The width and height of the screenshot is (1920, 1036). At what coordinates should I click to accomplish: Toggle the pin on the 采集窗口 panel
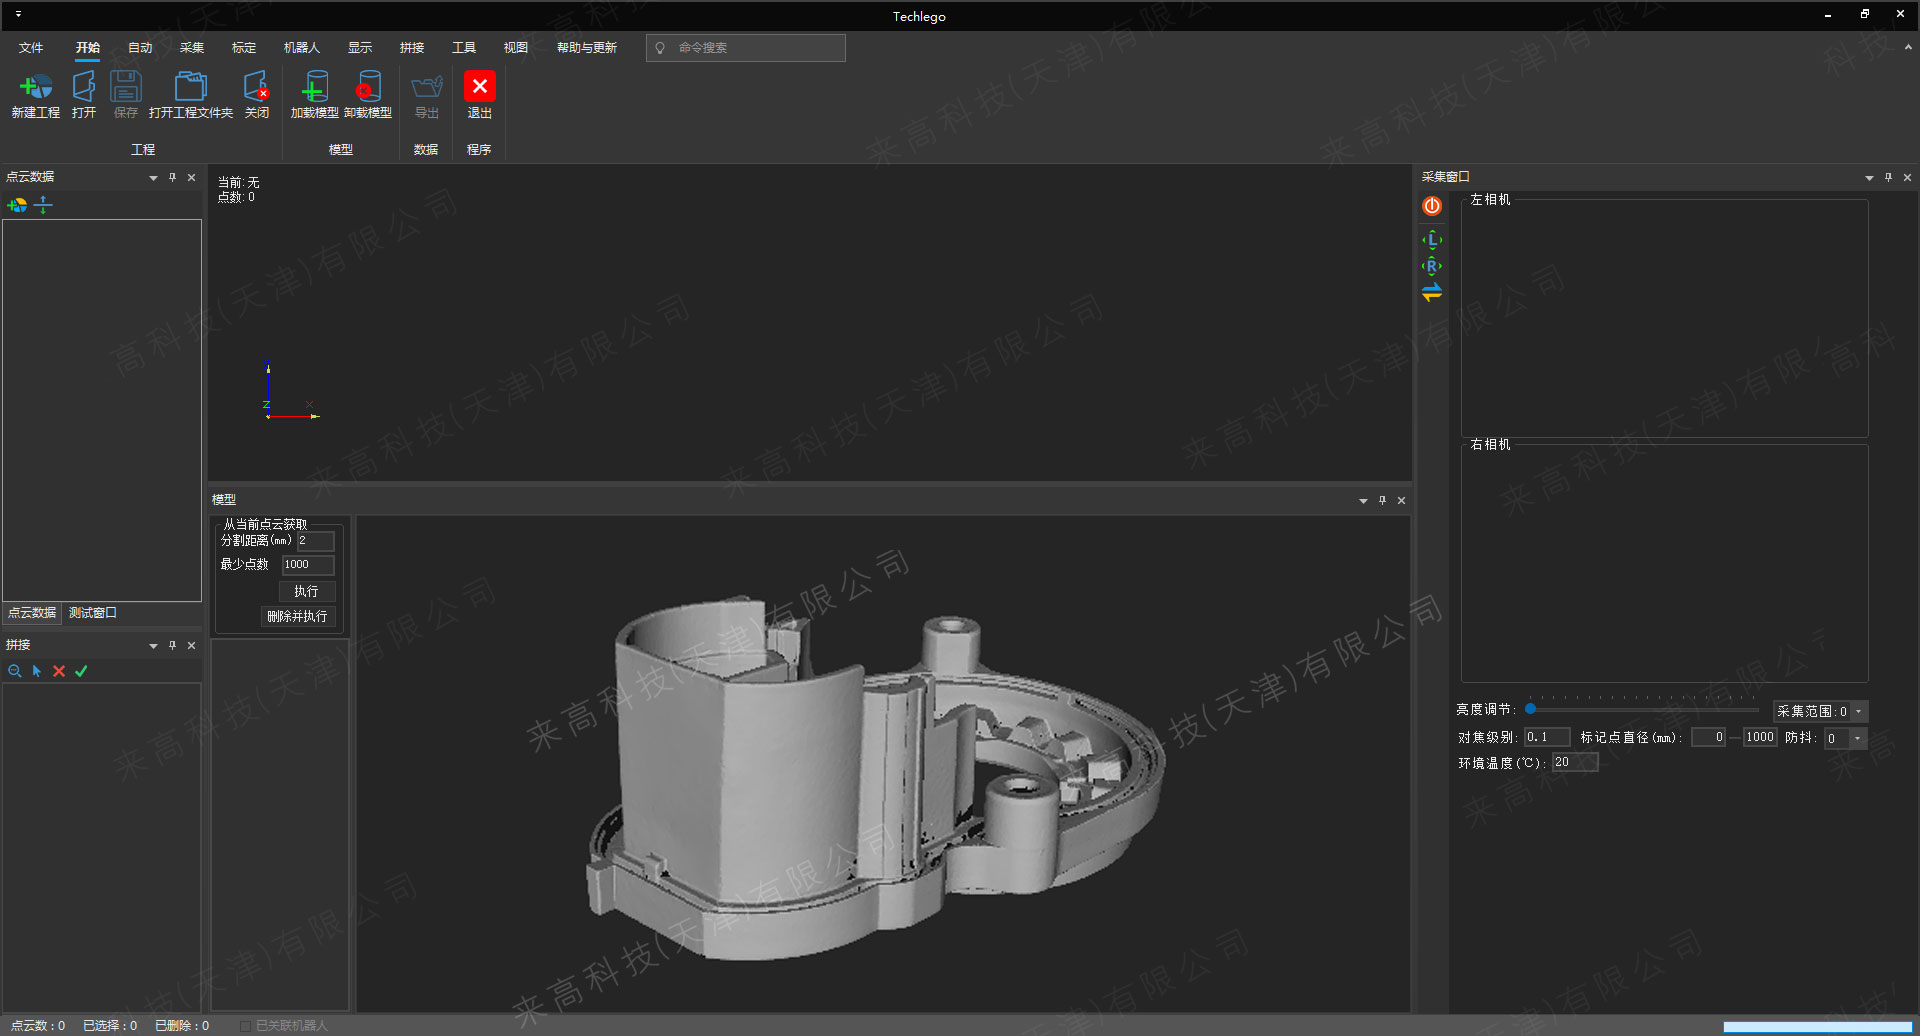coord(1888,177)
